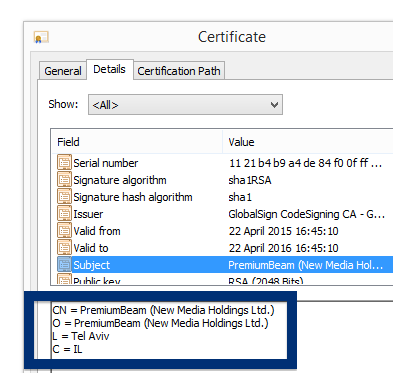Select the Details tab

pyautogui.click(x=110, y=69)
